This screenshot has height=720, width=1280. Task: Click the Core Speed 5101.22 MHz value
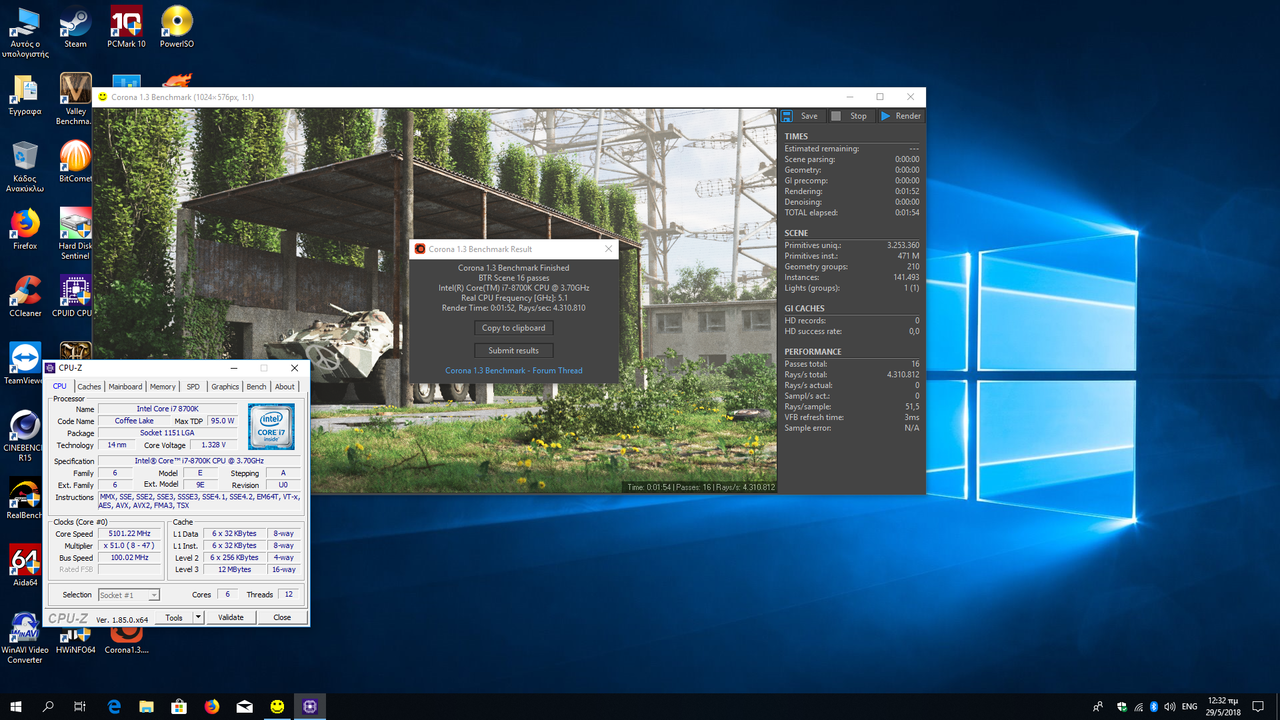click(128, 534)
